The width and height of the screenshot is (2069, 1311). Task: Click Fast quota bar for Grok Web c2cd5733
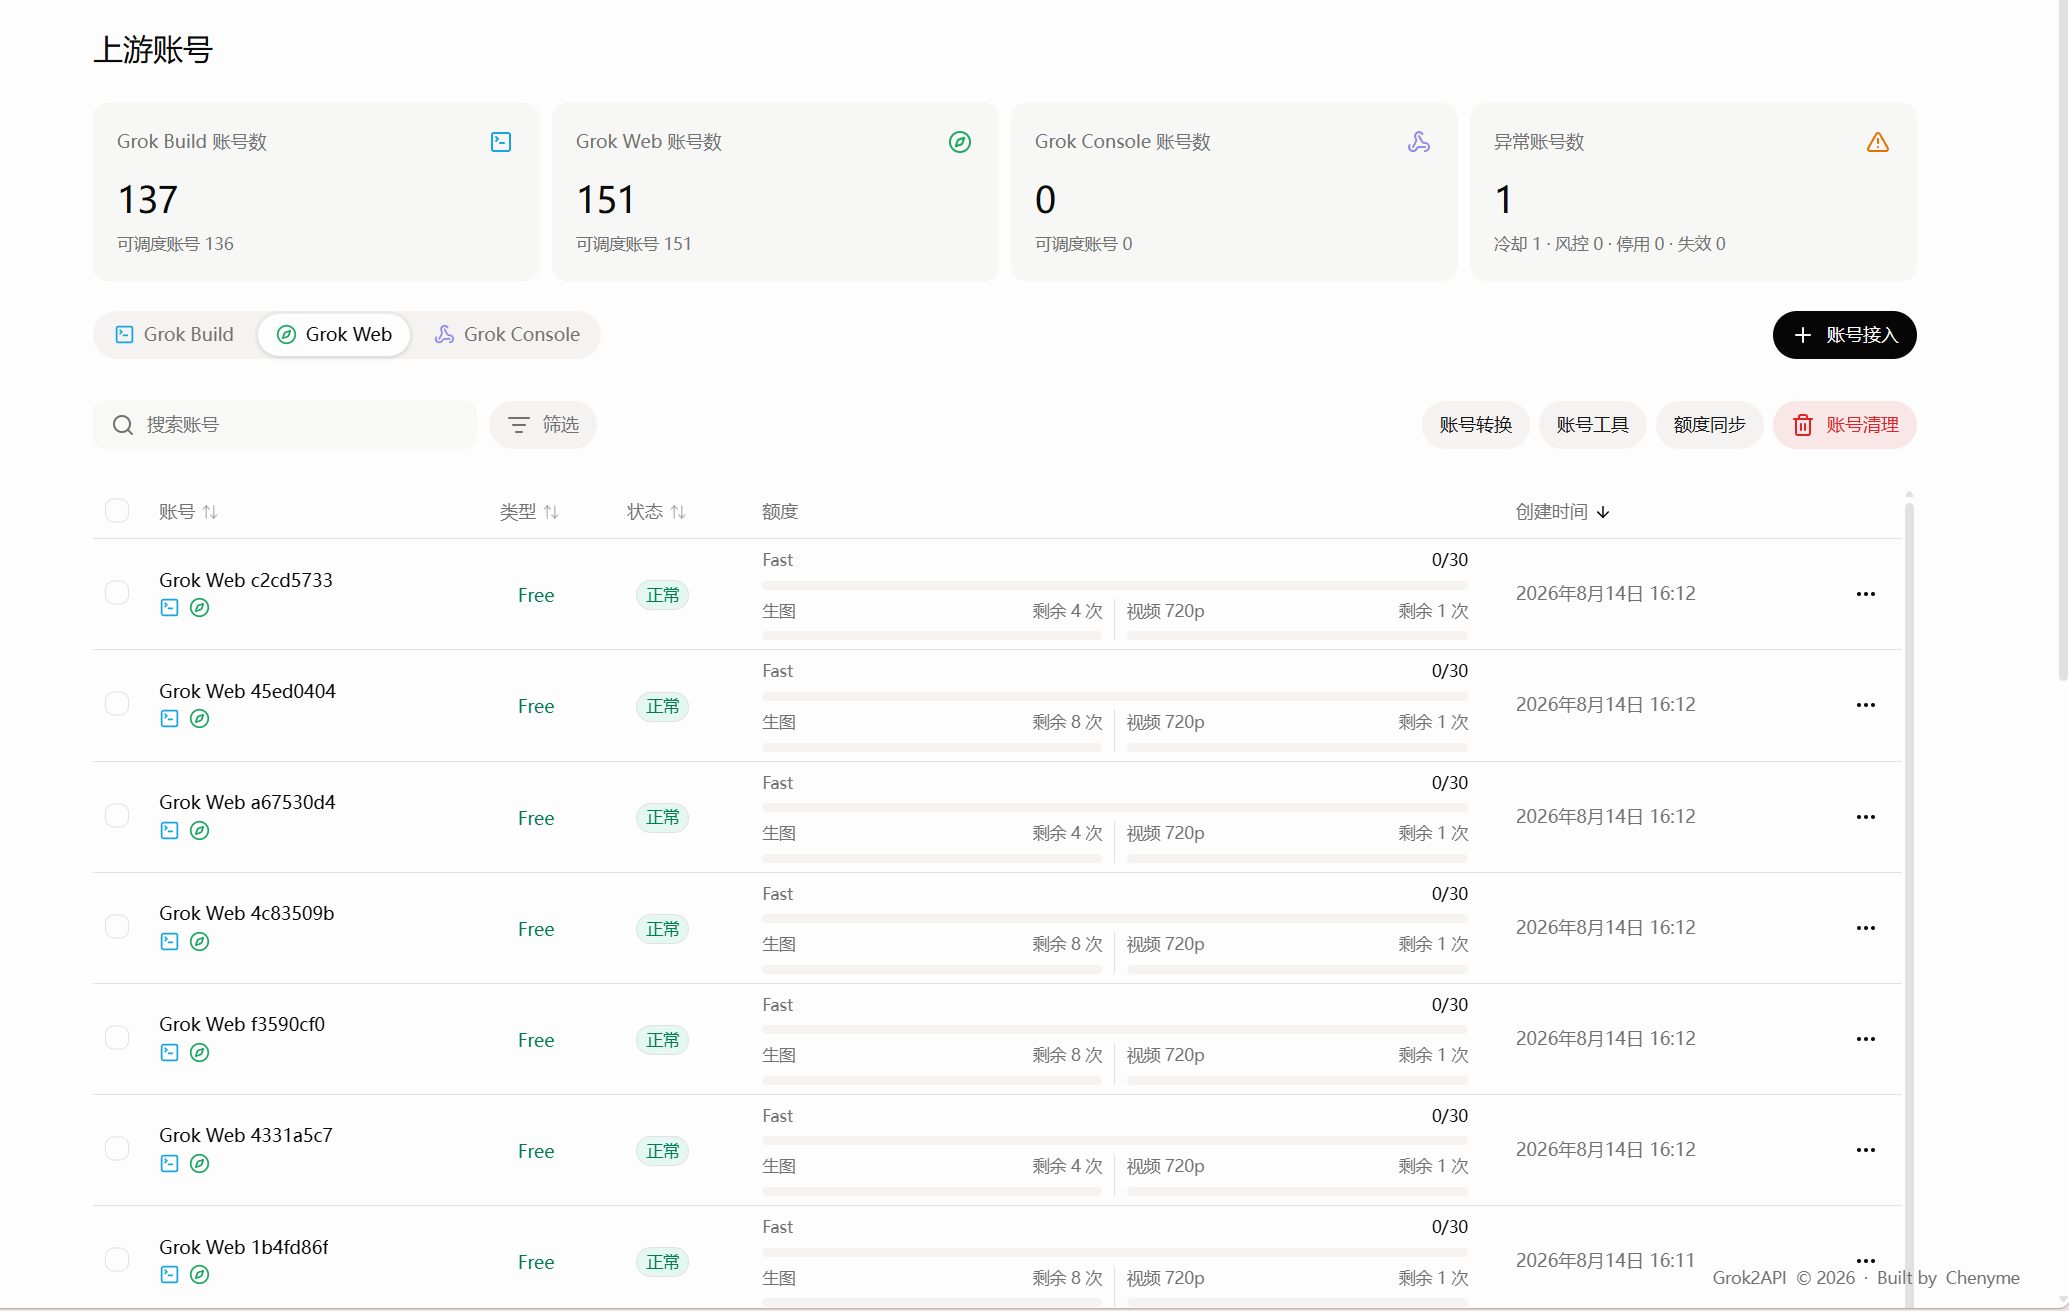pyautogui.click(x=1115, y=585)
